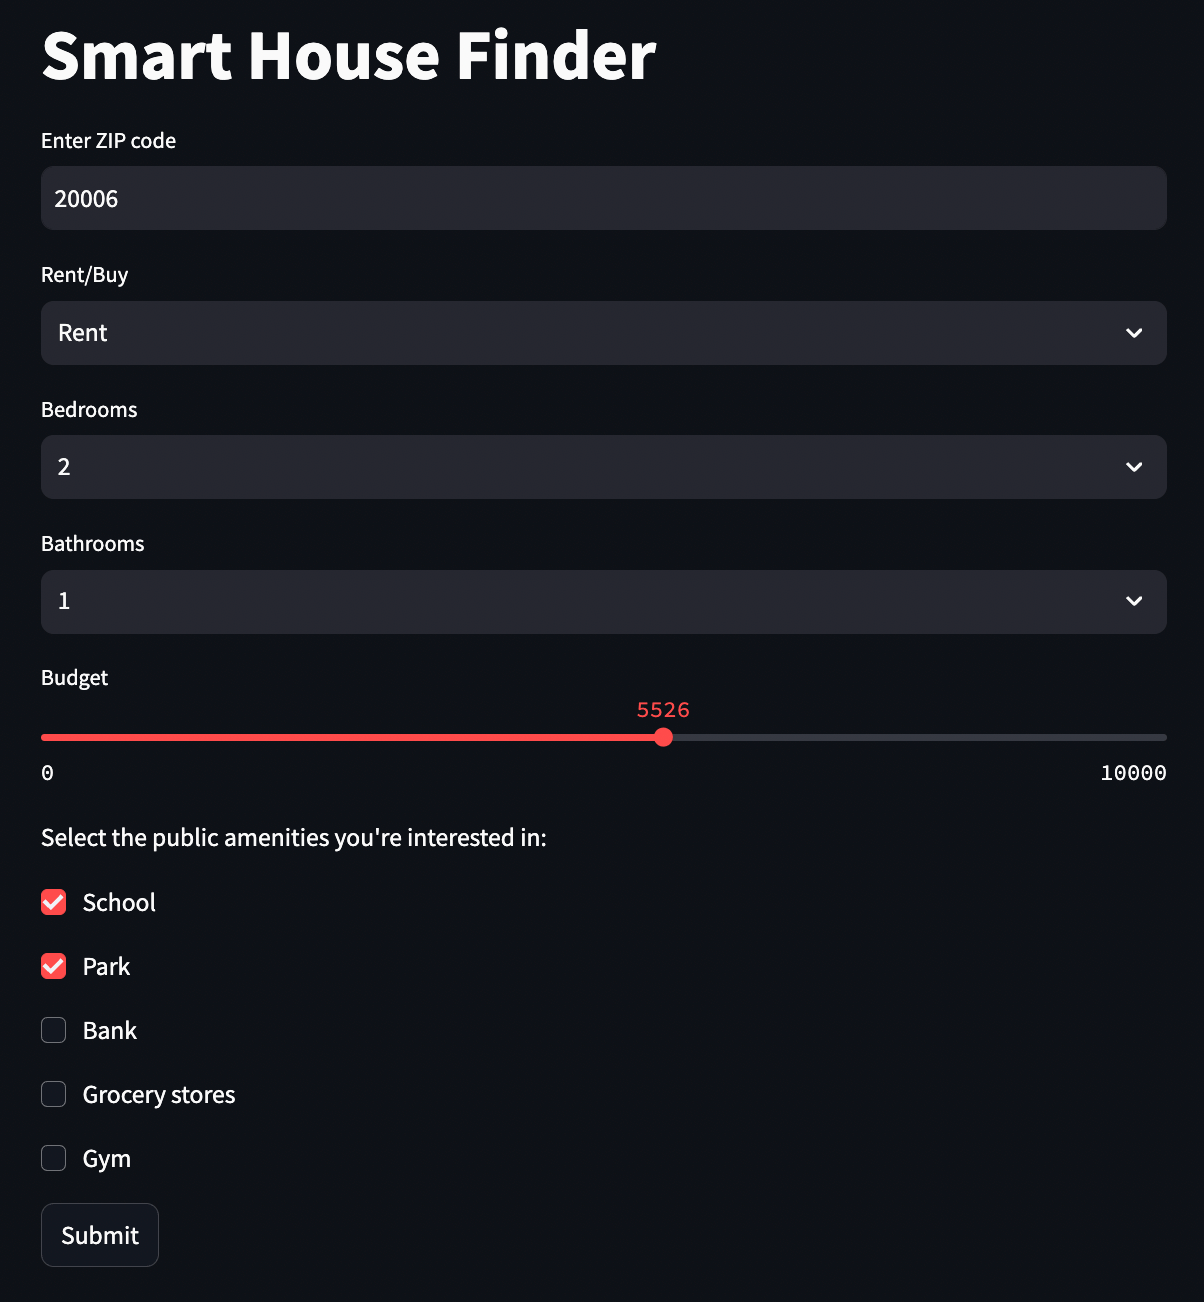This screenshot has height=1302, width=1204.
Task: Open the Rent/Buy dropdown
Action: point(603,333)
